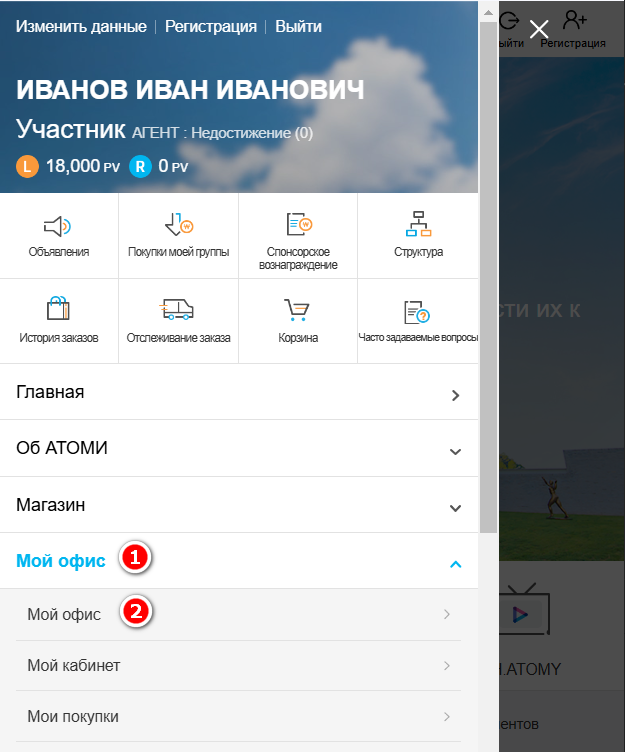Open the Мой кабинет submenu item
Screen dimensions: 625x752
click(x=238, y=665)
